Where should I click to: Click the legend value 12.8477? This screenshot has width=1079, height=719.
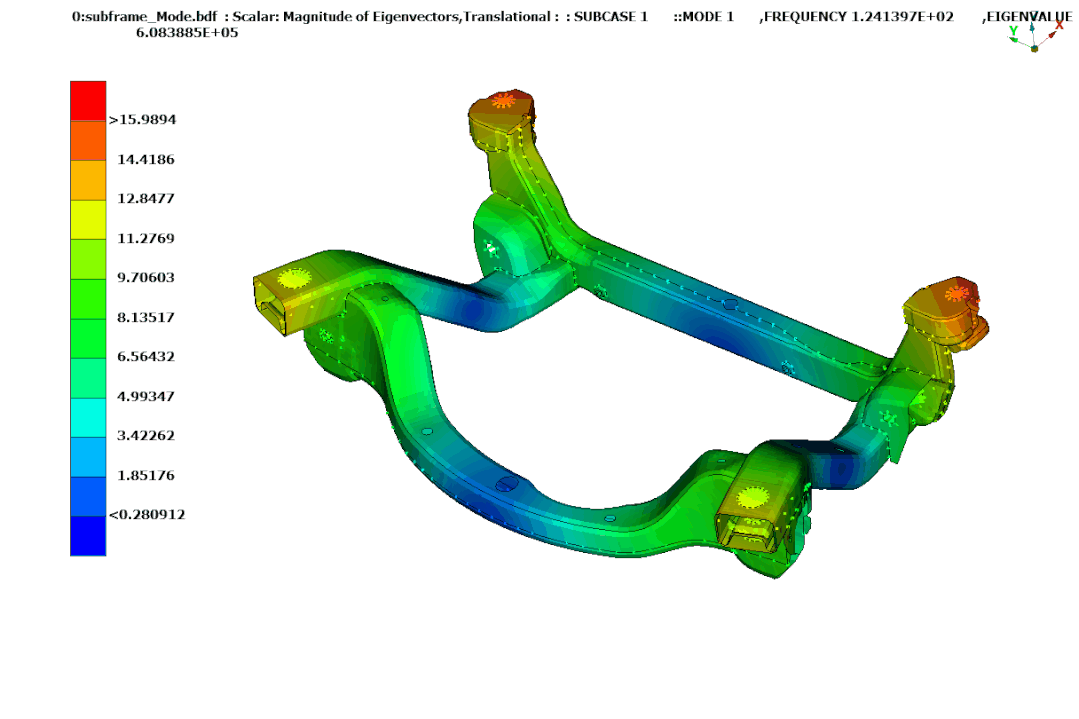tap(146, 199)
